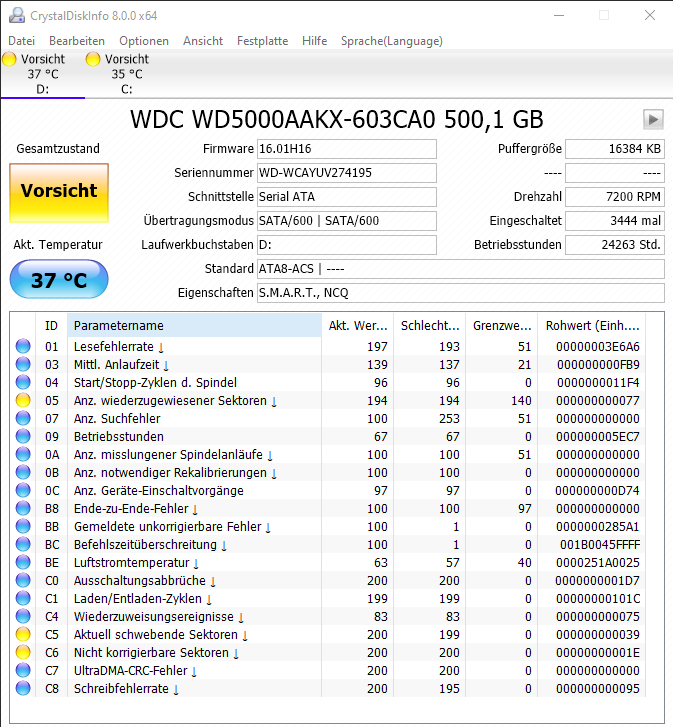
Task: Open the Ansicht menu
Action: [x=203, y=41]
